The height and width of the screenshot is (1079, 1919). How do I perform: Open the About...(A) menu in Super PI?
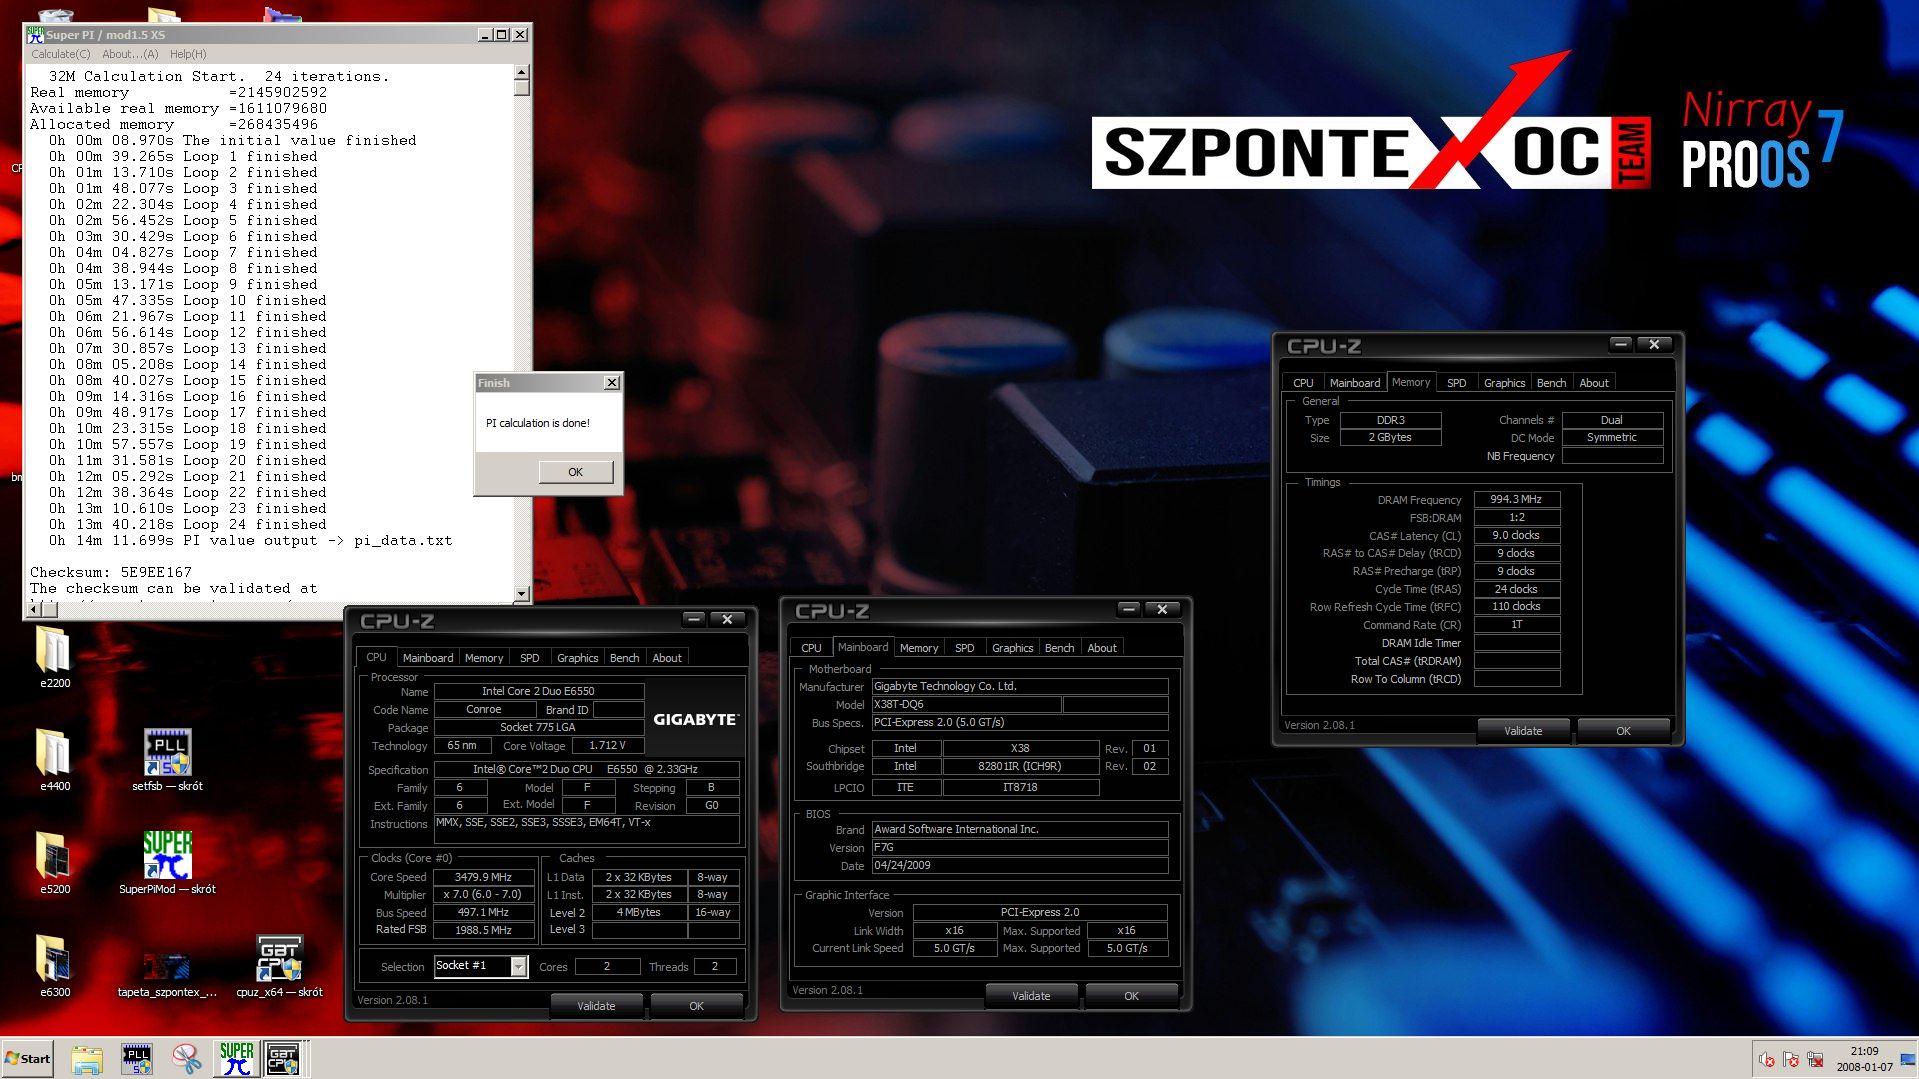tap(130, 54)
